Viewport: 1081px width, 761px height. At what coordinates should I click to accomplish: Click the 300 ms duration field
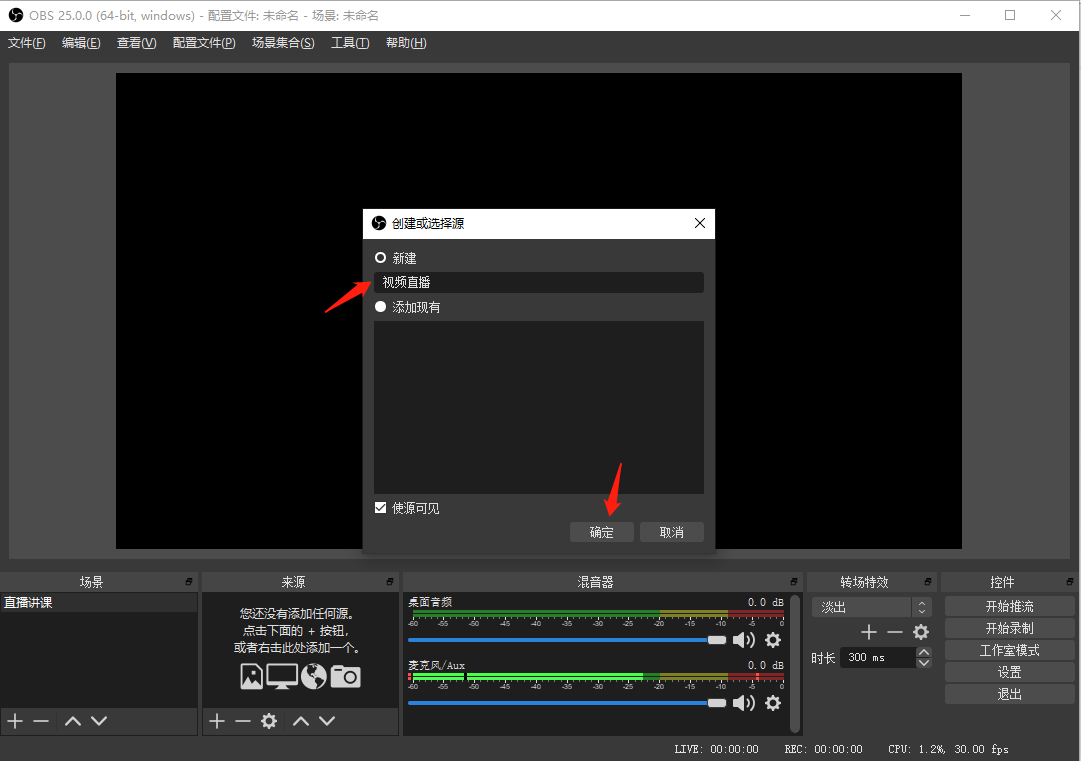(878, 658)
